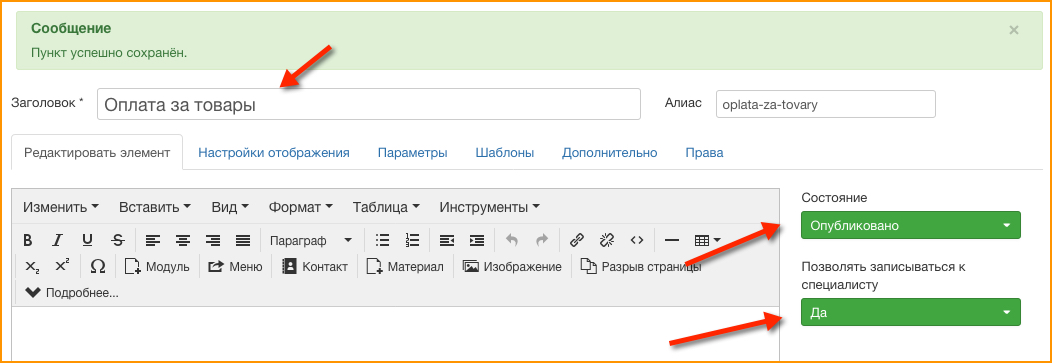Open the Таблица editor menu
This screenshot has width=1052, height=363.
point(386,207)
